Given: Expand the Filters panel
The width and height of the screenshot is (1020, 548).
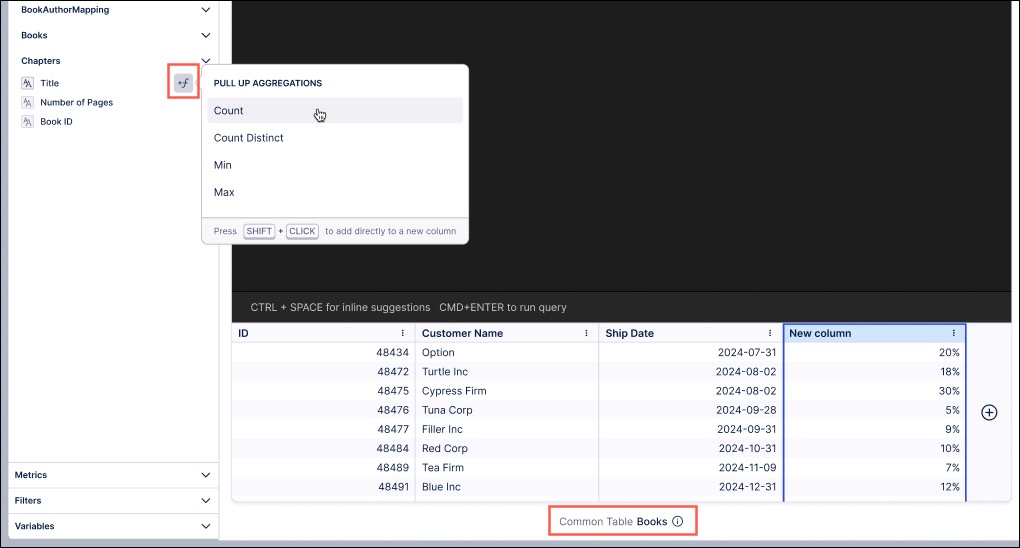Looking at the screenshot, I should 205,500.
